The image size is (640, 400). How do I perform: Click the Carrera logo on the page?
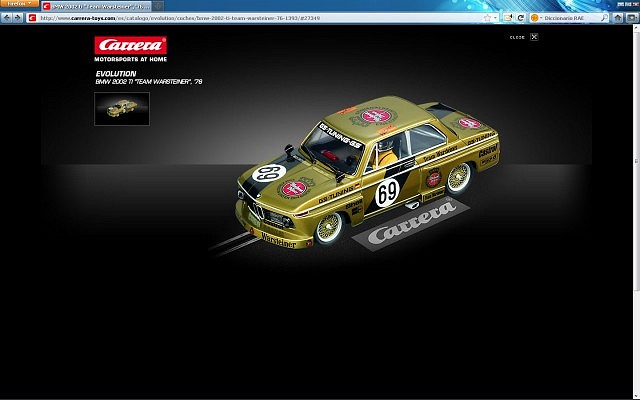(131, 45)
